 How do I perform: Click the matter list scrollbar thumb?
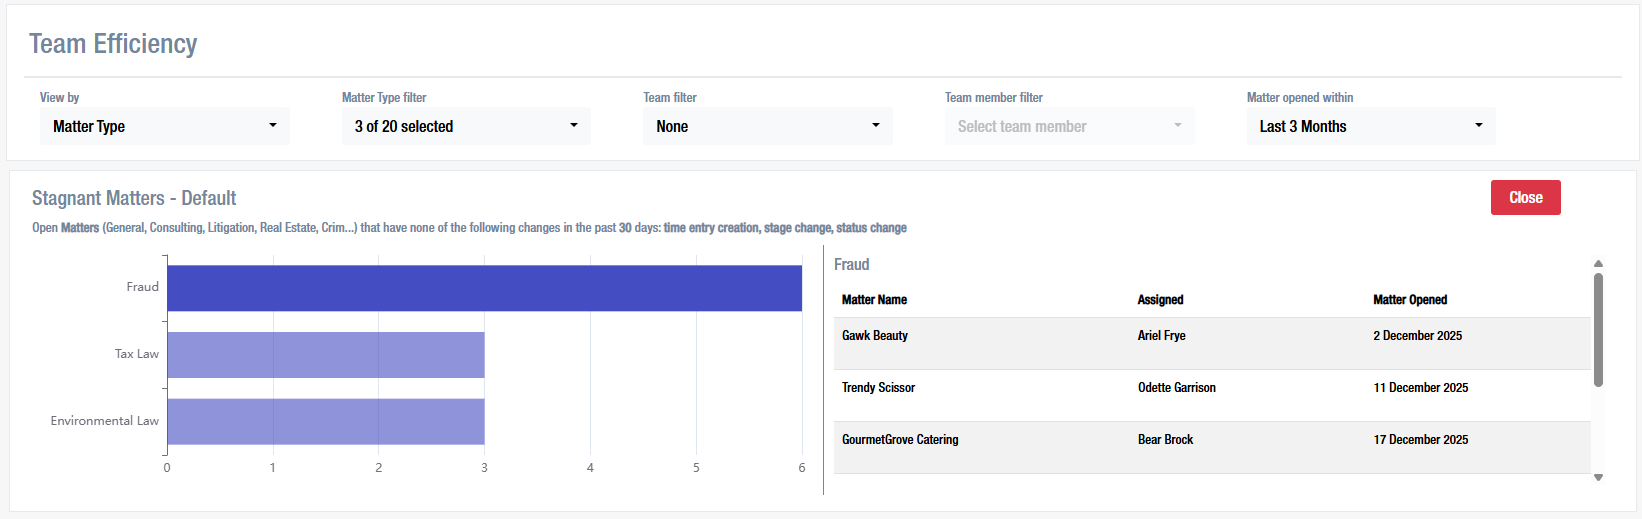[x=1598, y=330]
